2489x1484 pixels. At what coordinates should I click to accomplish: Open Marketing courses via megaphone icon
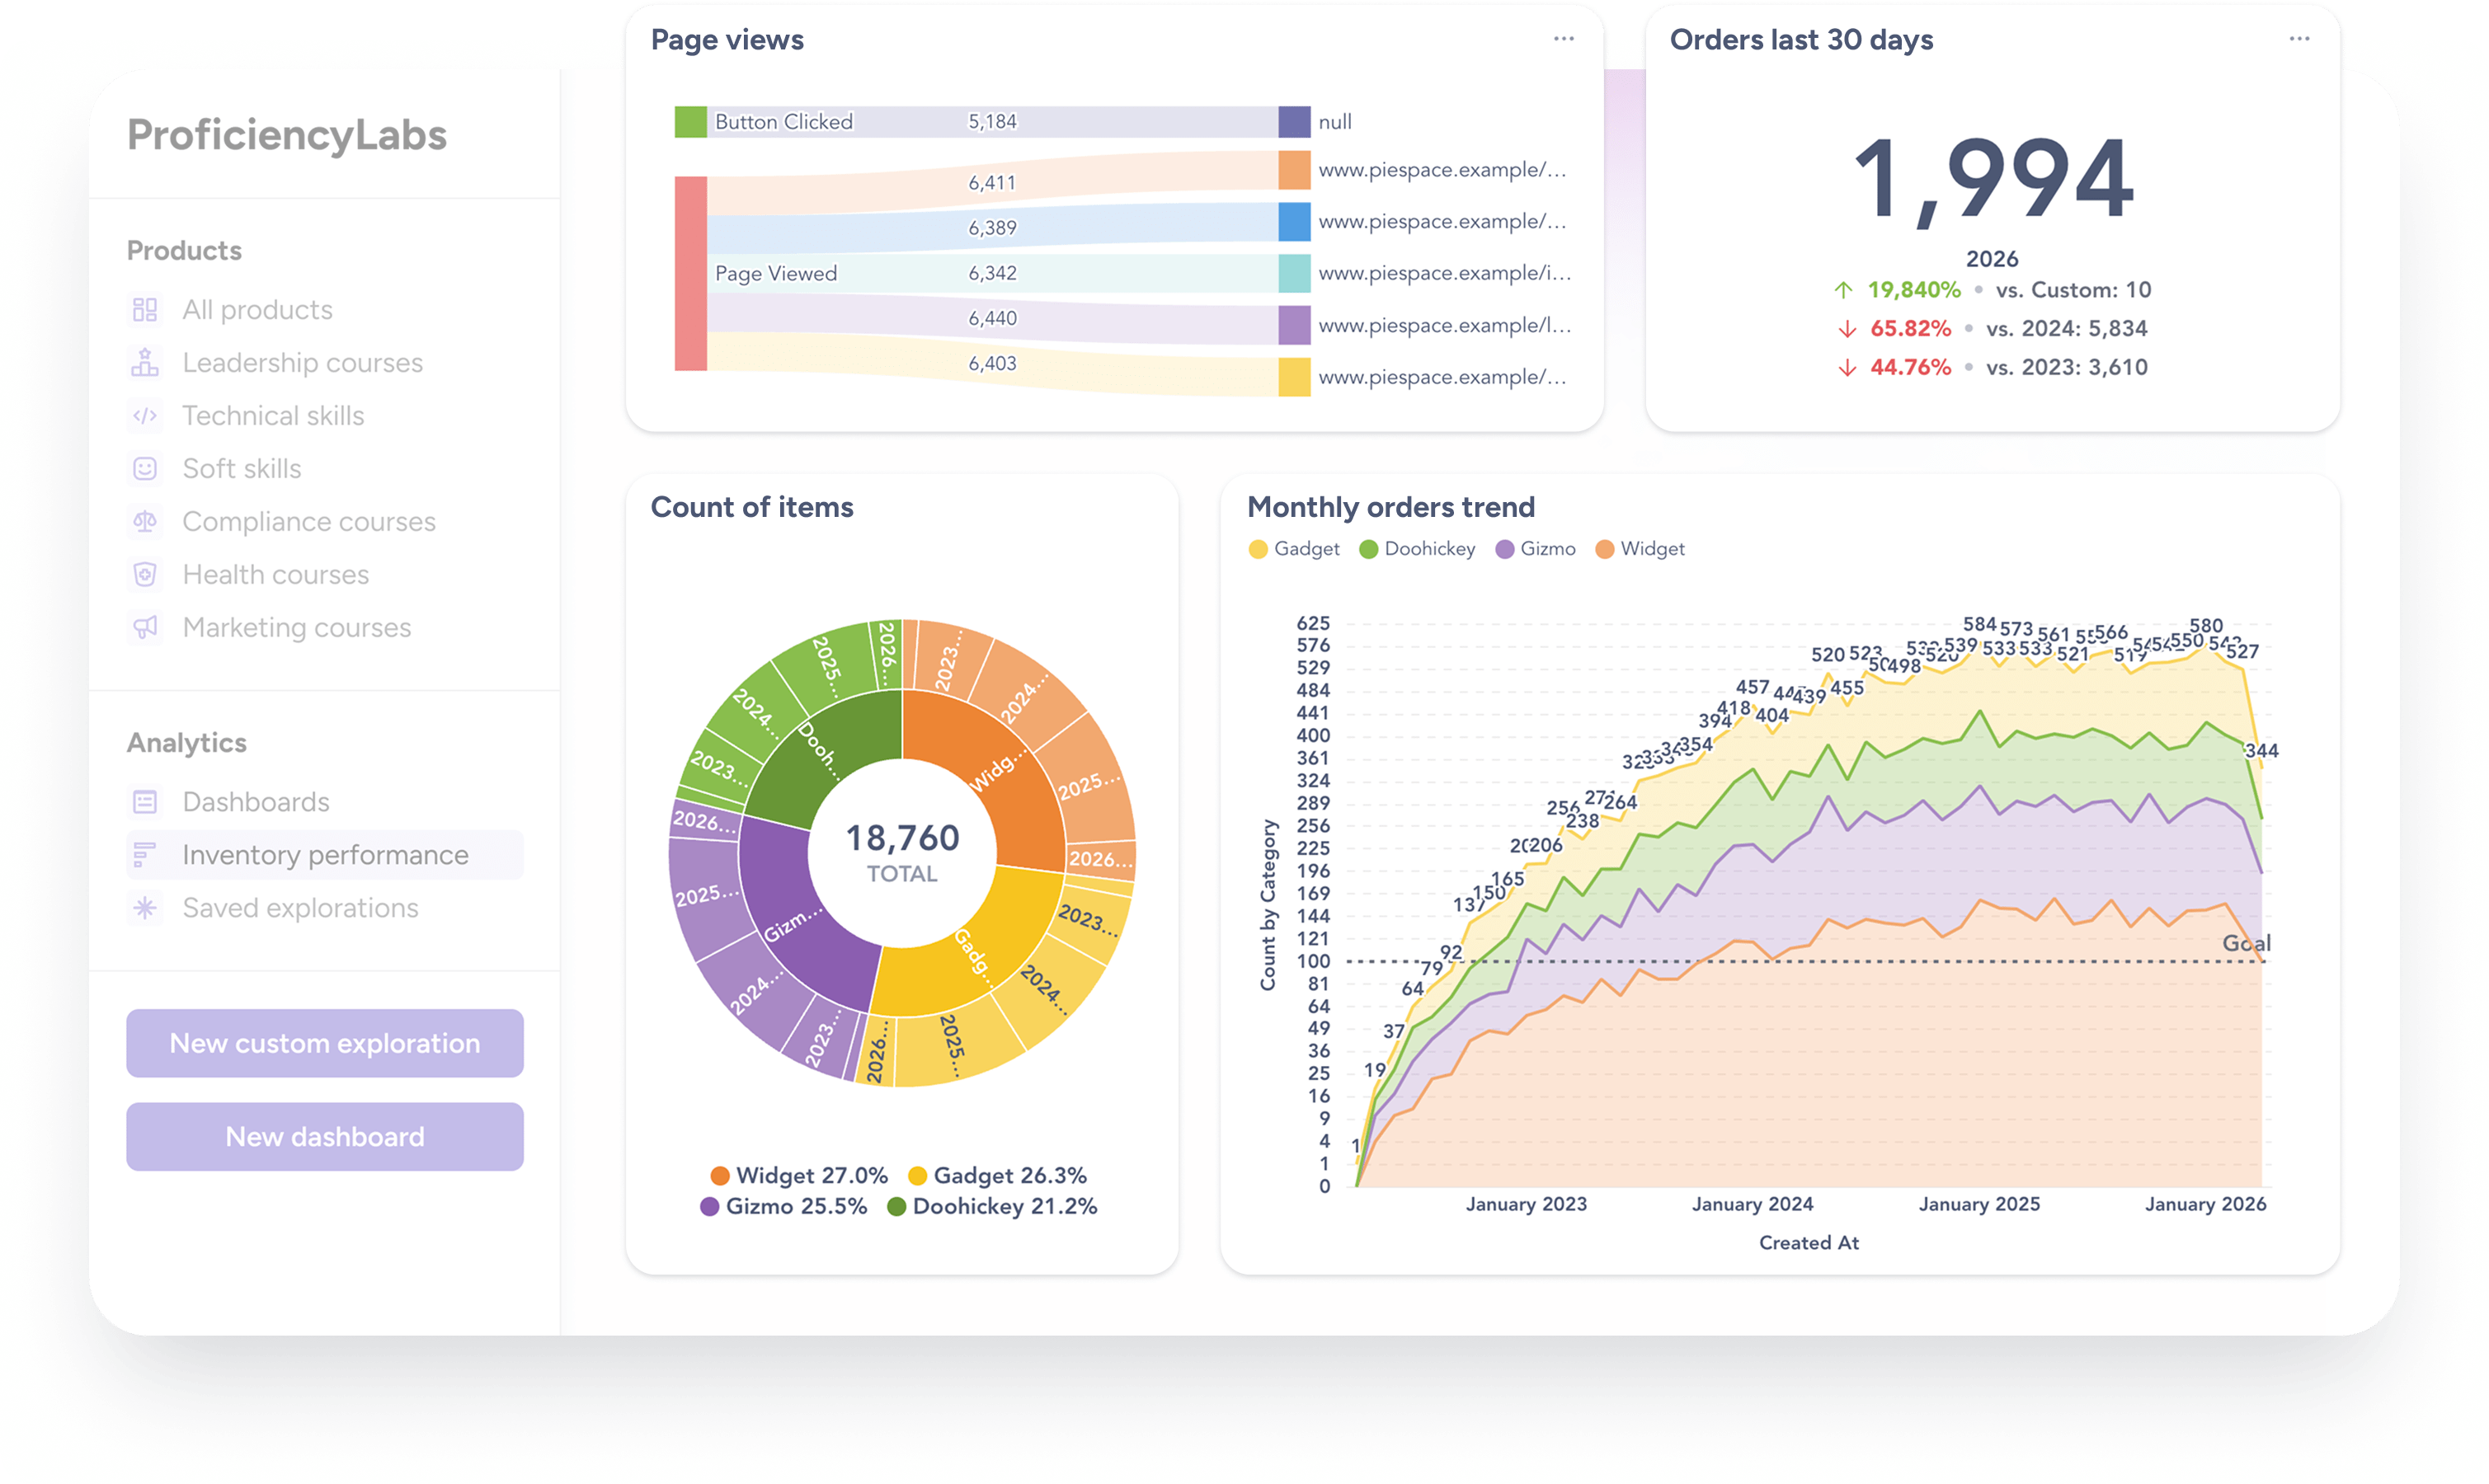pyautogui.click(x=147, y=627)
